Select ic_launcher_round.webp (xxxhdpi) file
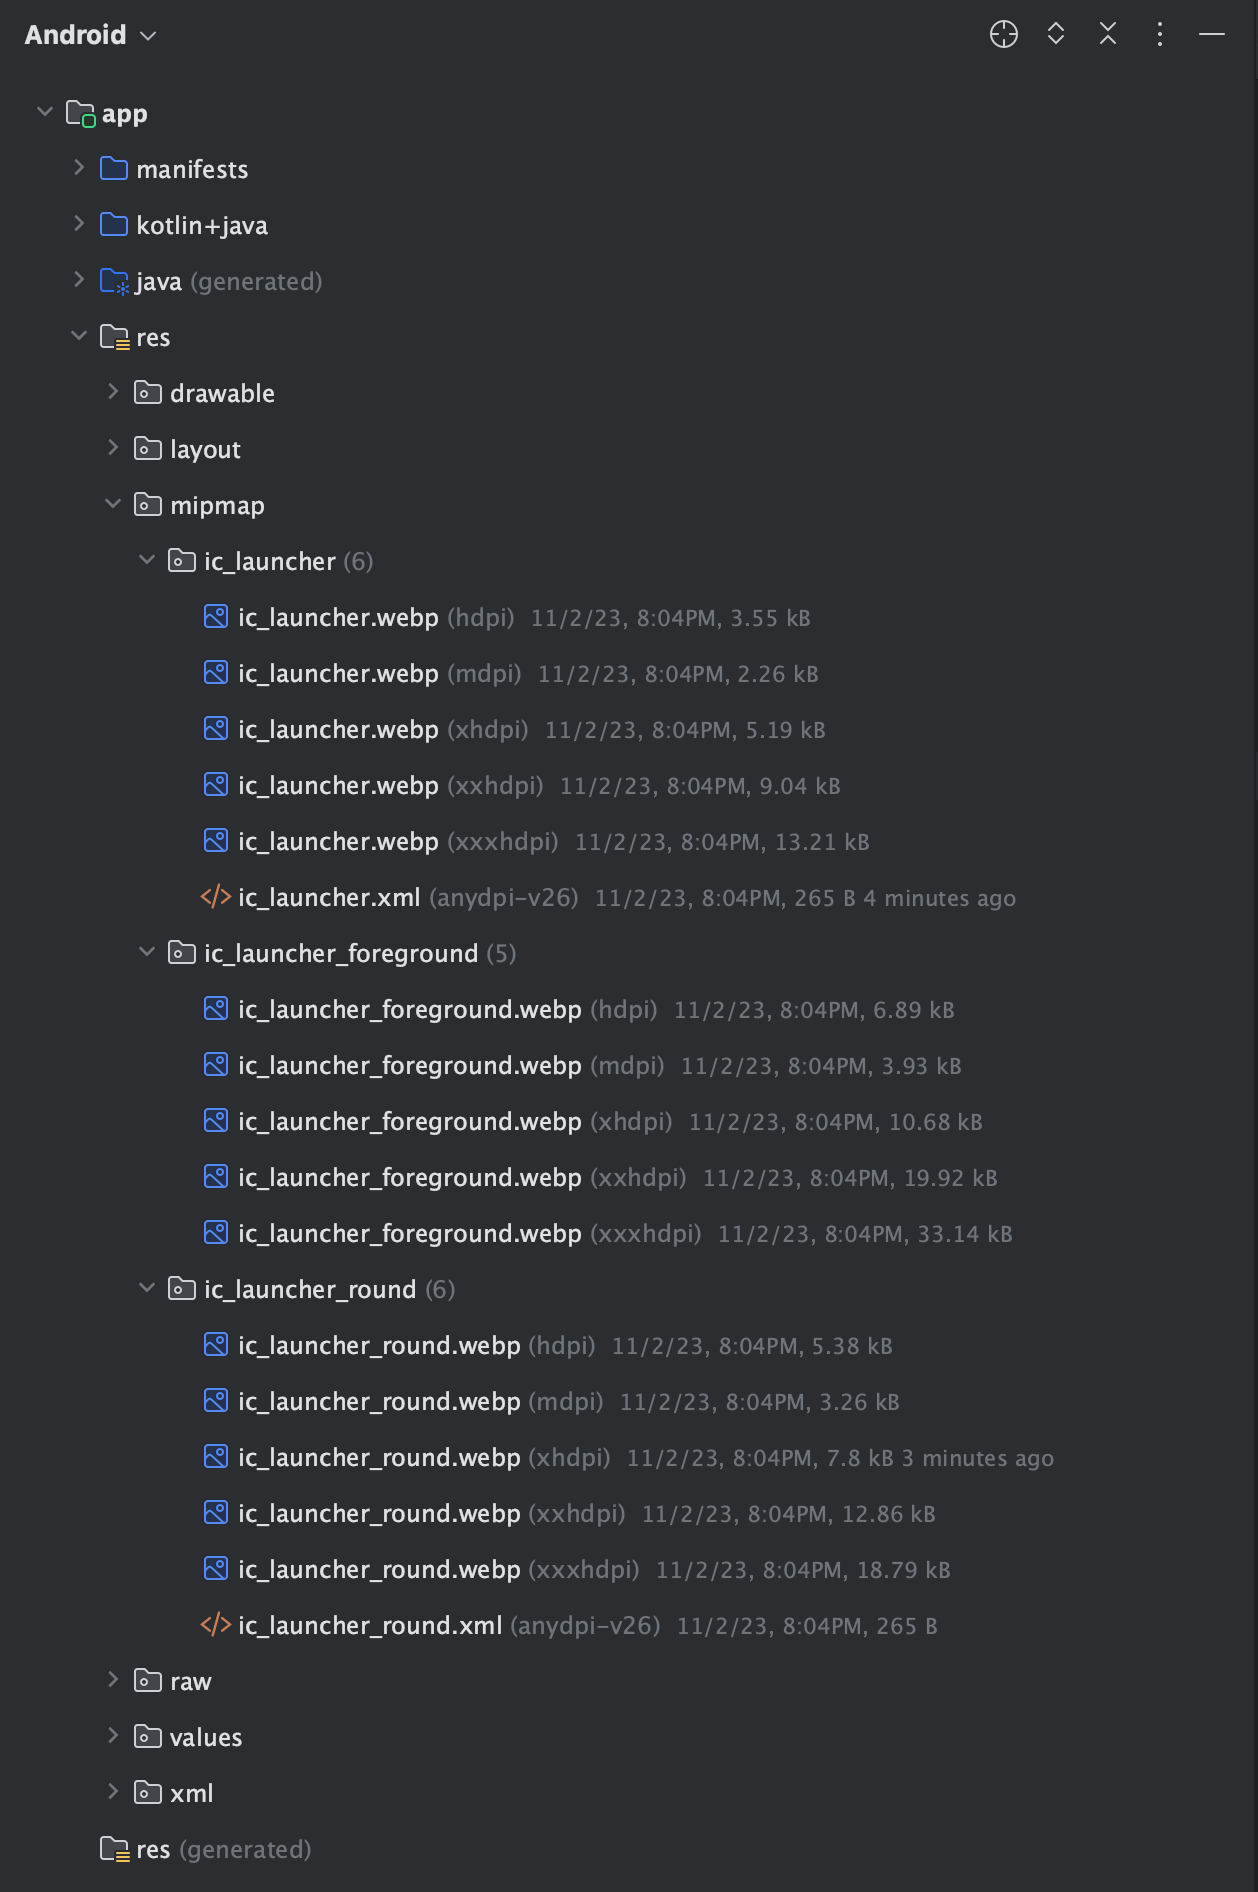 coord(577,1570)
